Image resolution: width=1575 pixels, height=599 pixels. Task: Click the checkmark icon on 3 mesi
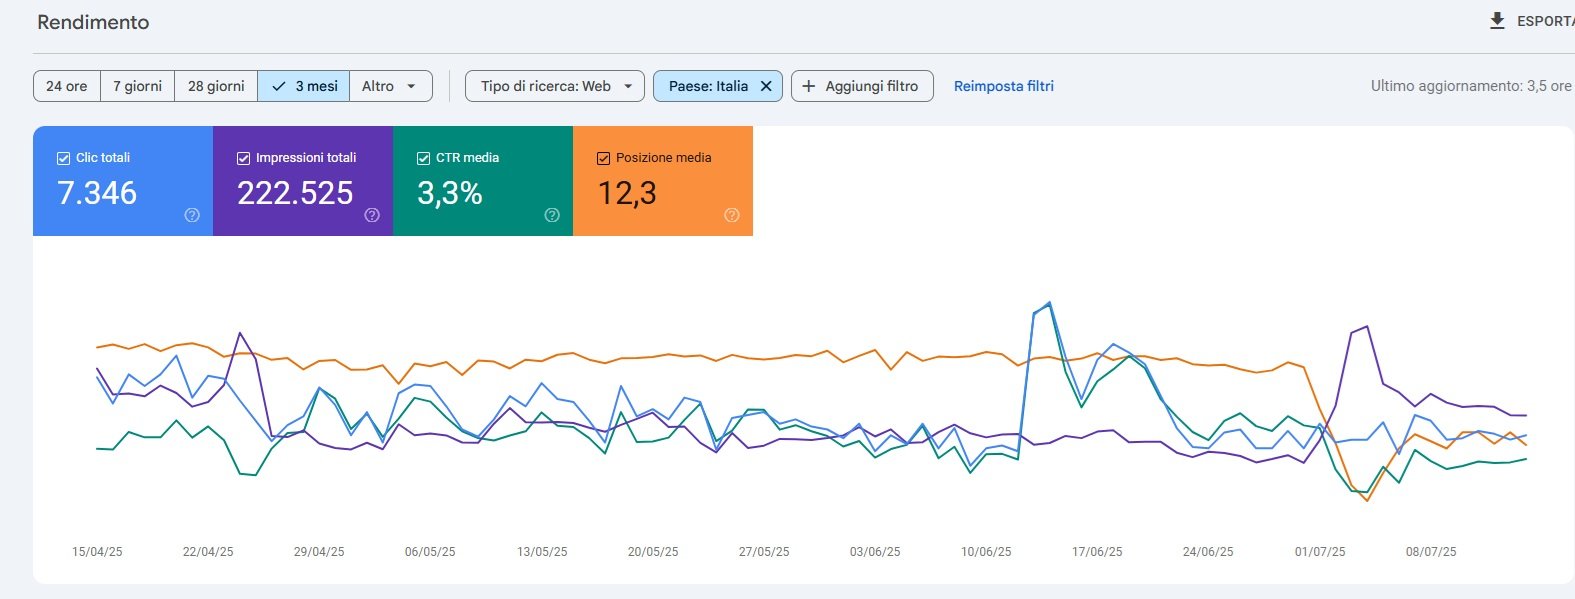click(279, 86)
